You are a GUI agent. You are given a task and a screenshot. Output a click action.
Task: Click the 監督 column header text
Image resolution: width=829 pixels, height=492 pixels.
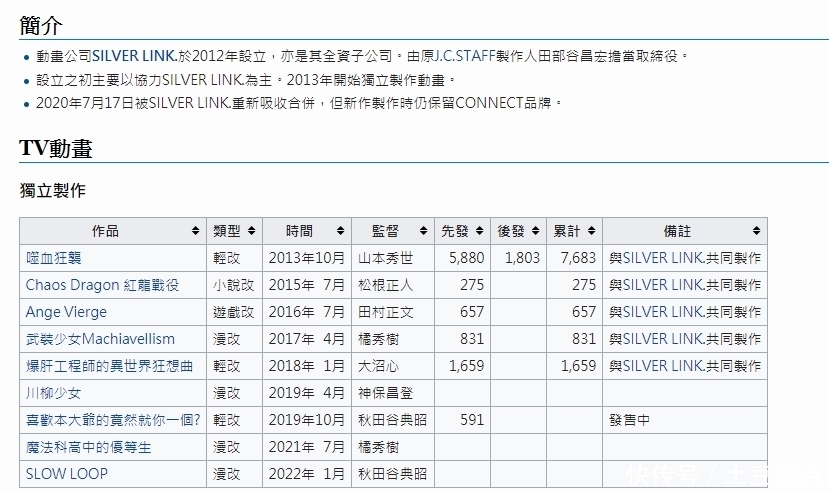[x=385, y=231]
